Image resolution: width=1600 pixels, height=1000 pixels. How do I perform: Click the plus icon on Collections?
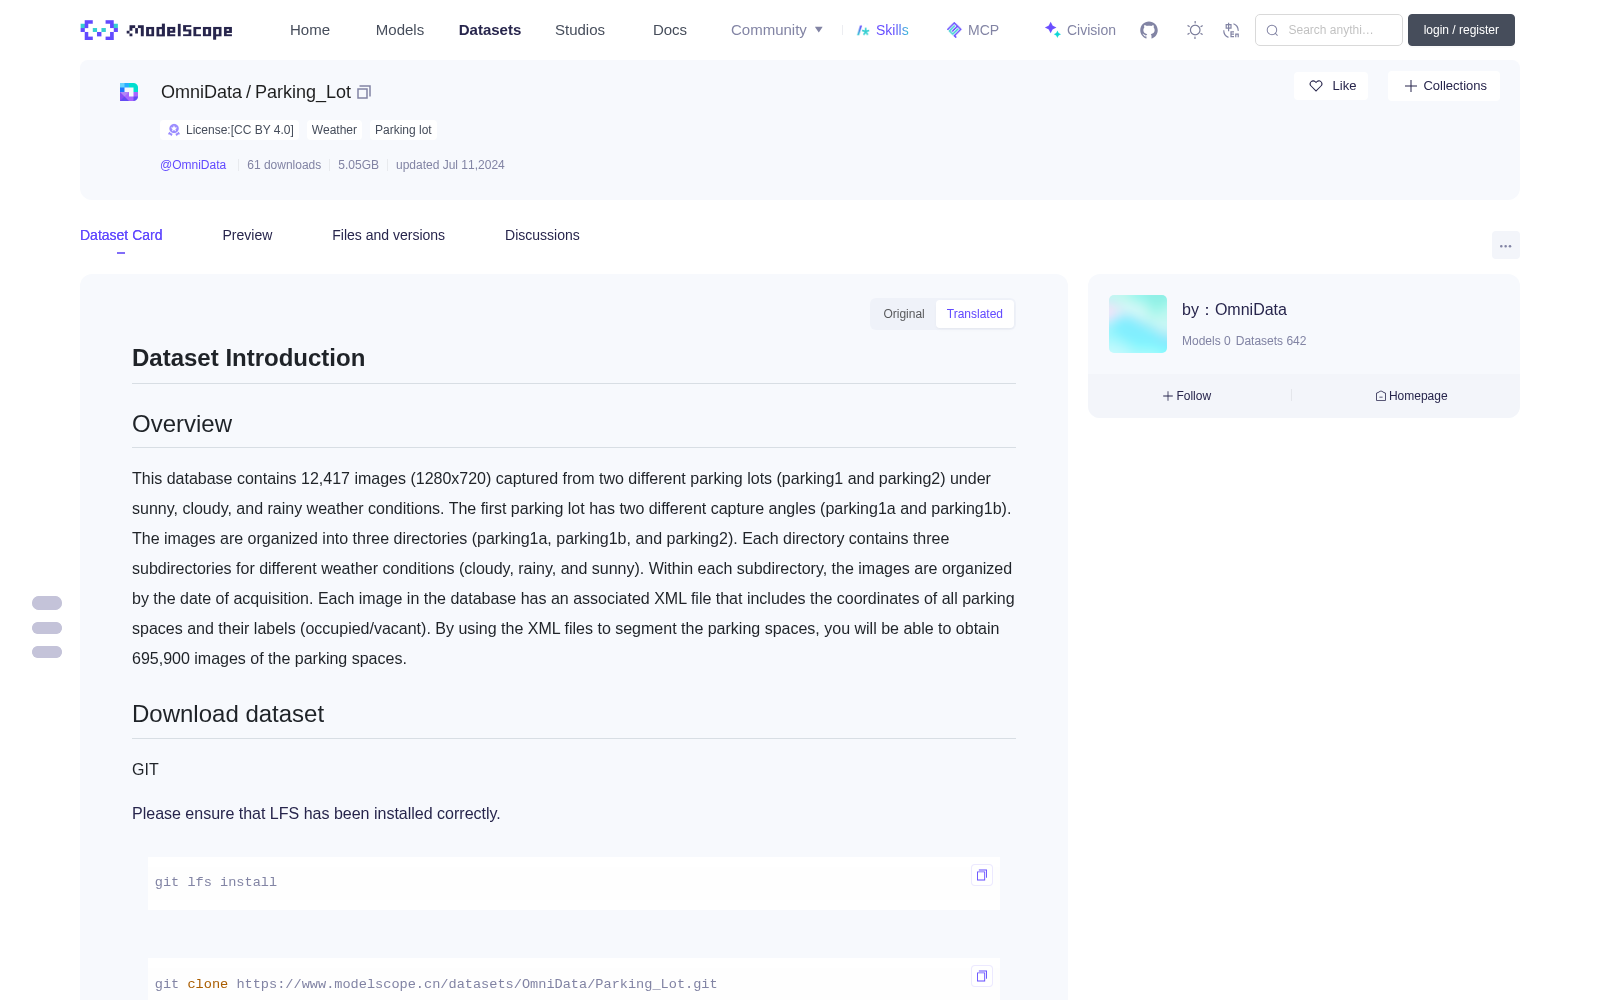pyautogui.click(x=1411, y=86)
